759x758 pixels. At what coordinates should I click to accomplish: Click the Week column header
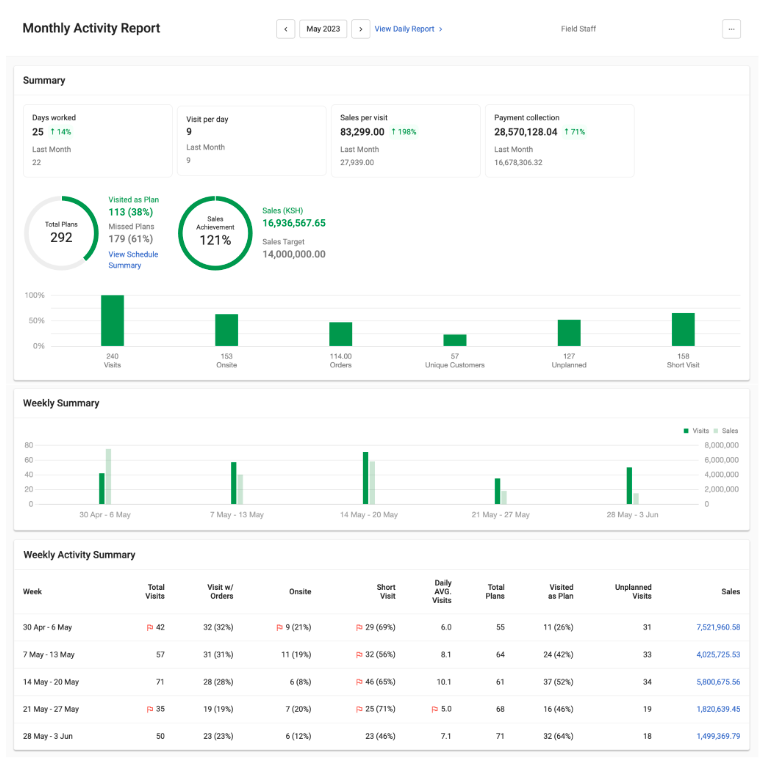[x=32, y=591]
